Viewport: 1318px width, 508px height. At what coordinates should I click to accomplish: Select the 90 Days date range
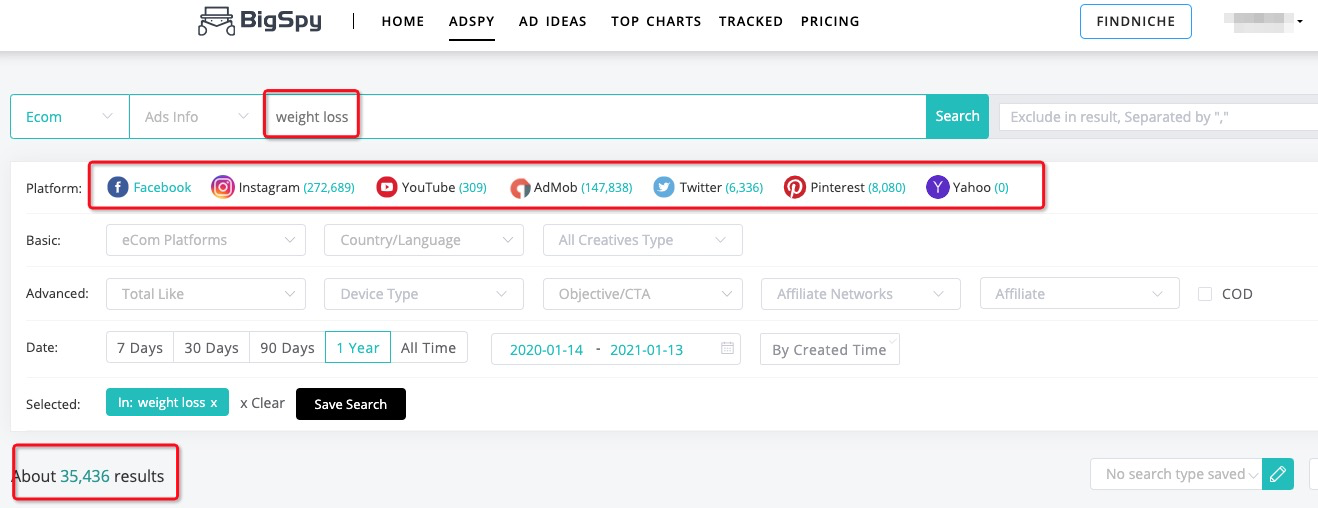click(287, 348)
